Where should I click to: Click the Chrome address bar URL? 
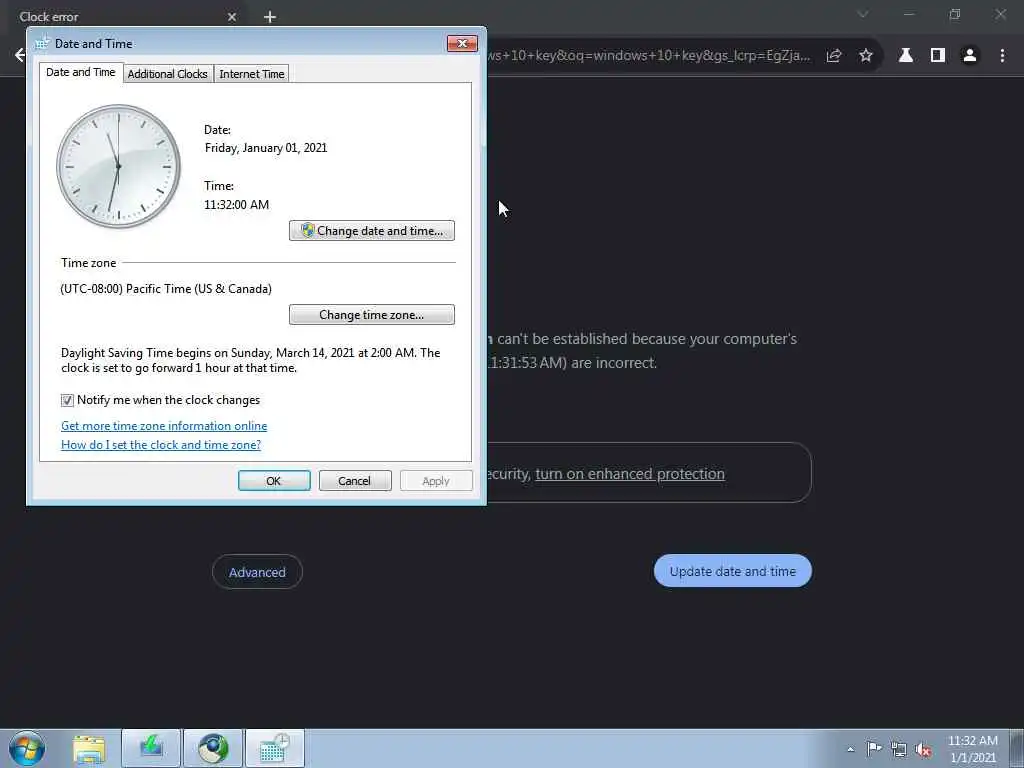click(650, 56)
